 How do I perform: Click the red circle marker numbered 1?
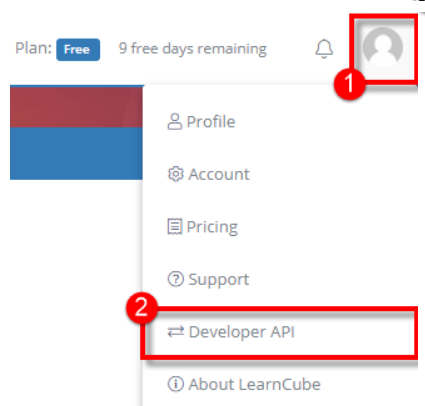coord(349,84)
